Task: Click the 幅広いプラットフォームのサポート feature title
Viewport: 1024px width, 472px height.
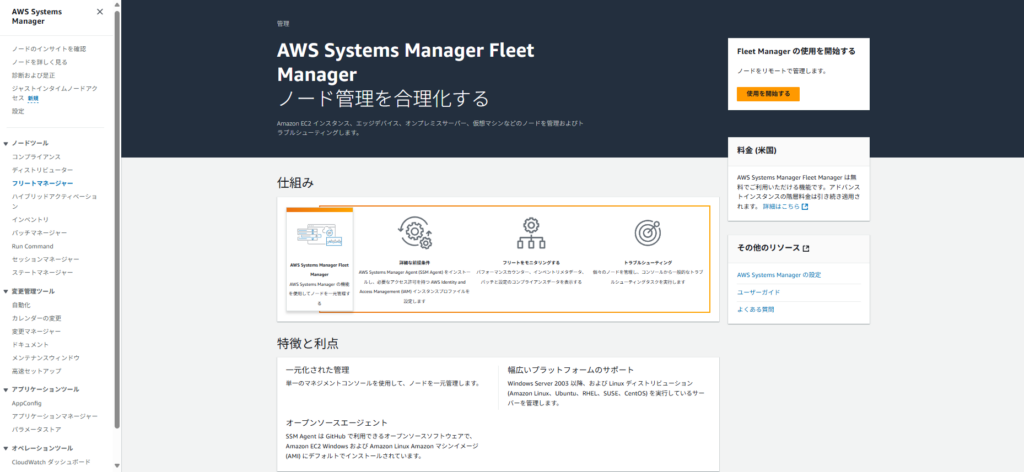Action: (571, 370)
